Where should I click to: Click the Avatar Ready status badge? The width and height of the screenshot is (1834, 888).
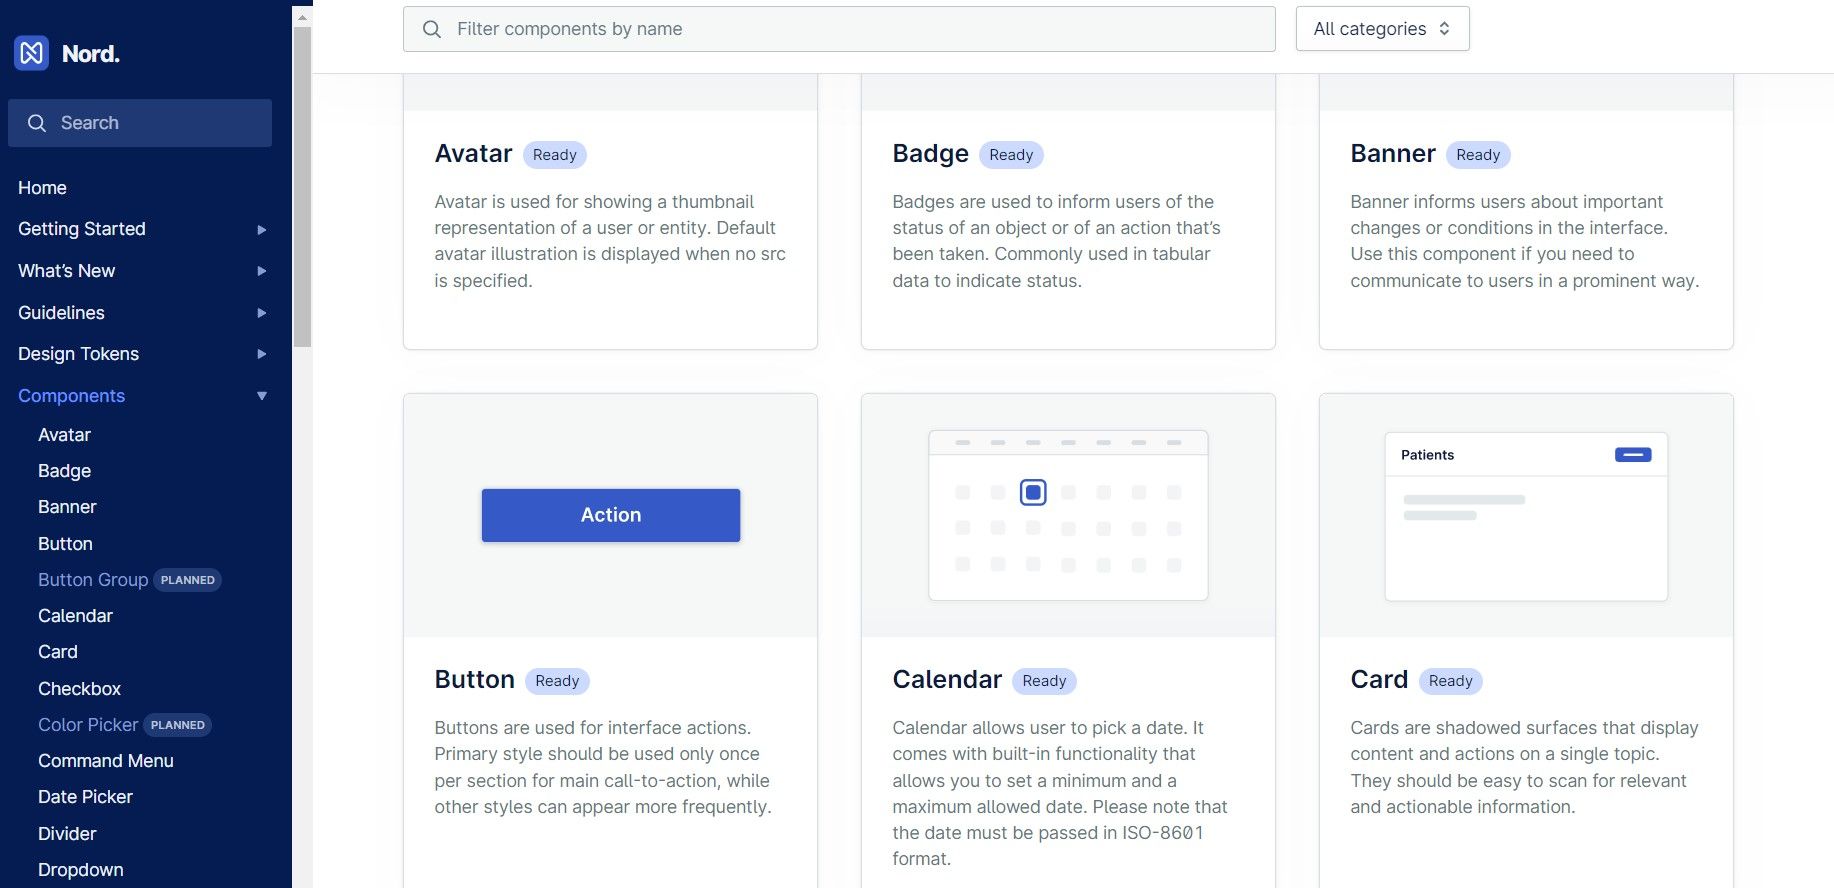pyautogui.click(x=555, y=155)
